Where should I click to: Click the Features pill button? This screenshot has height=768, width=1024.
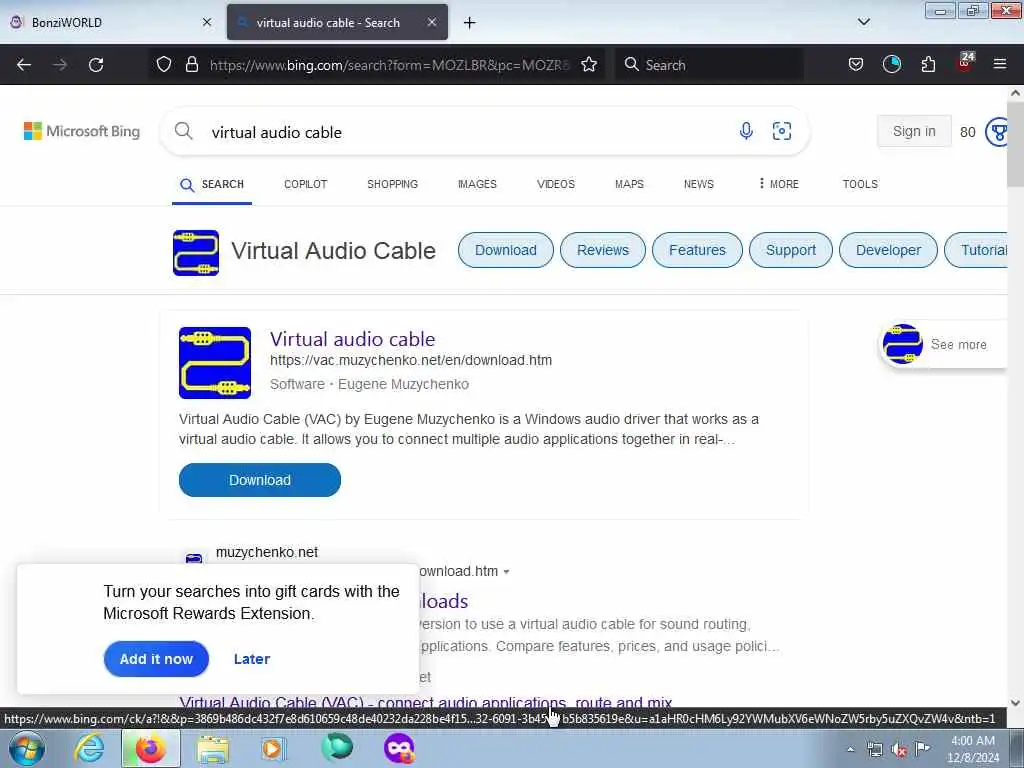coord(697,250)
